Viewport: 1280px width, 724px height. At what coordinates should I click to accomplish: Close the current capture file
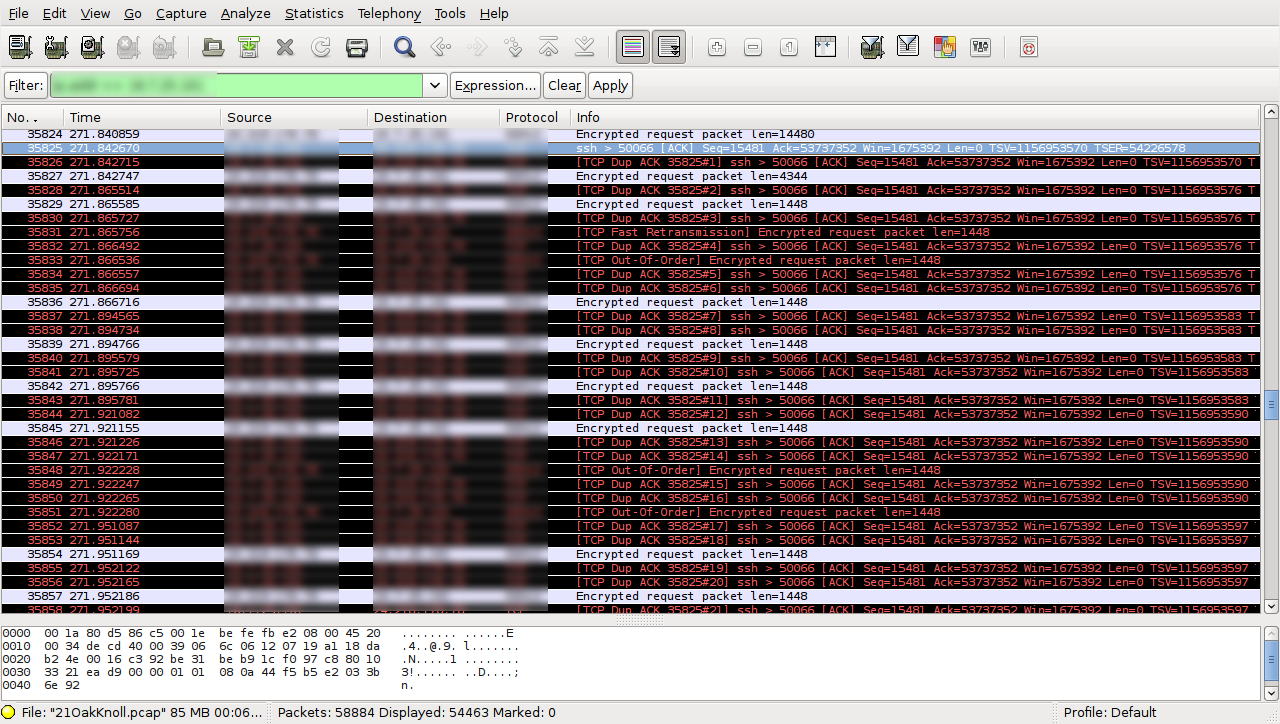tap(285, 47)
